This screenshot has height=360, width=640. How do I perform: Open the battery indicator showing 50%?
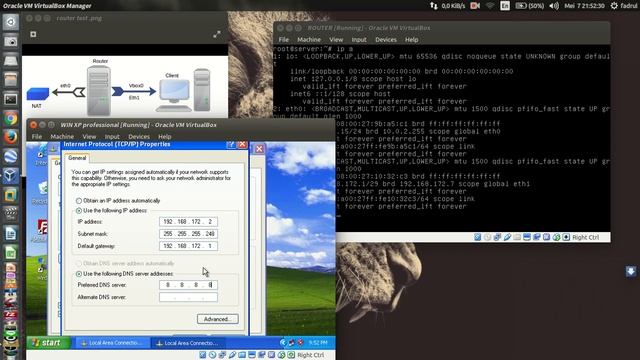coord(529,6)
